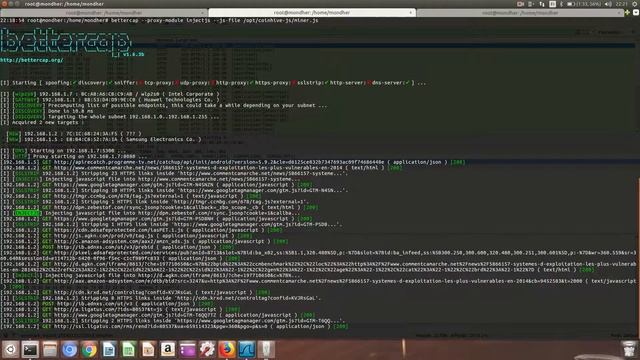Click the 'Proxy starting on 192.168.1.7:8080' line
This screenshot has width=640, height=360.
click(x=73, y=156)
